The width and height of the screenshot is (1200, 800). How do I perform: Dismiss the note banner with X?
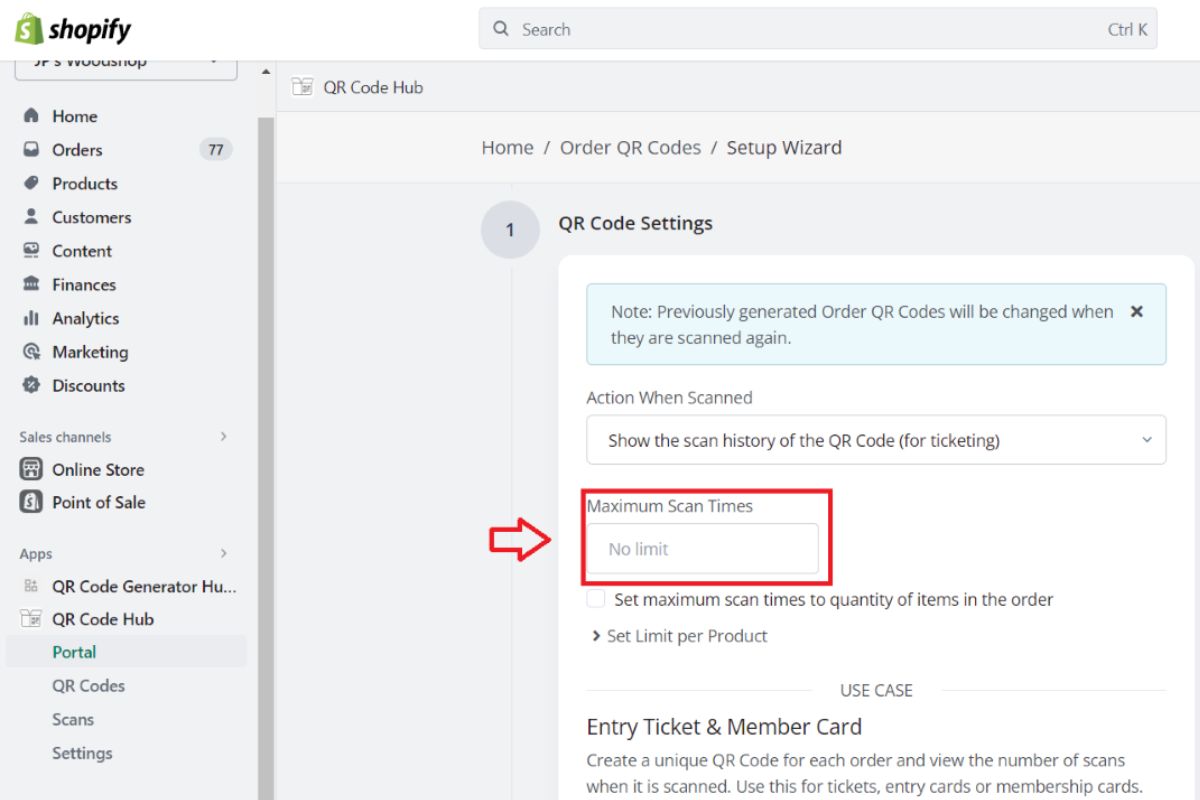pos(1136,311)
